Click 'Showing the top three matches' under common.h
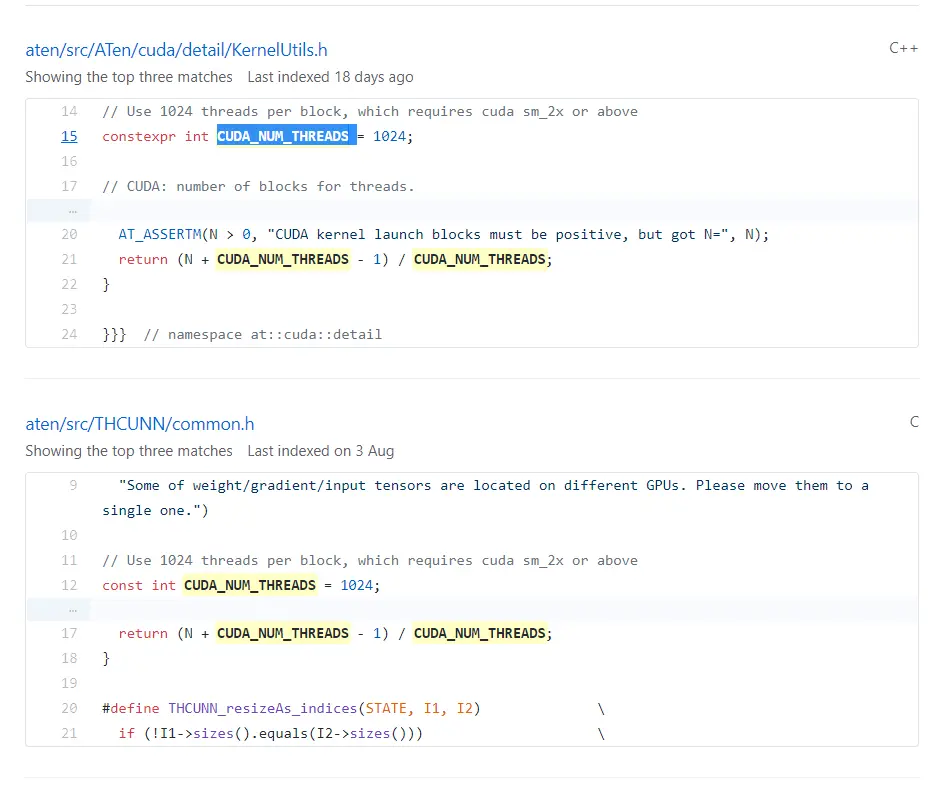Image resolution: width=932 pixels, height=788 pixels. (129, 451)
